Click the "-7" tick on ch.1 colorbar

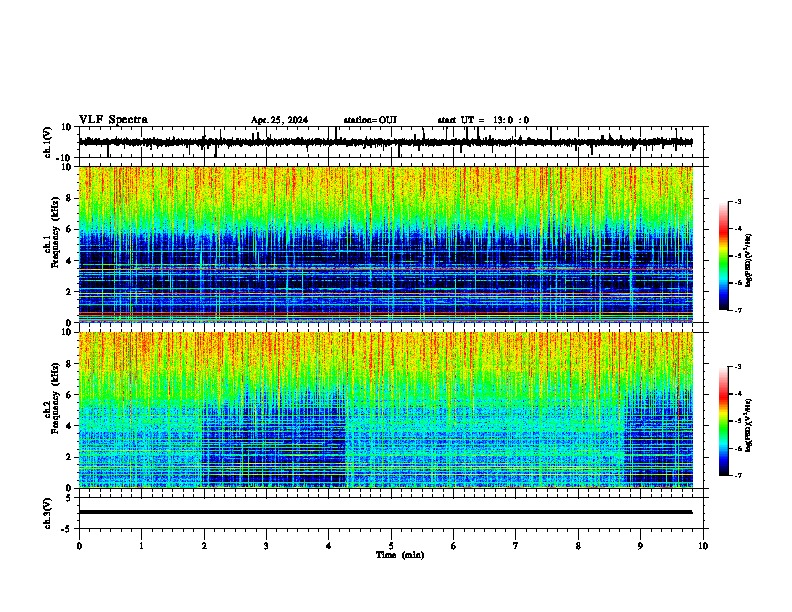(737, 310)
